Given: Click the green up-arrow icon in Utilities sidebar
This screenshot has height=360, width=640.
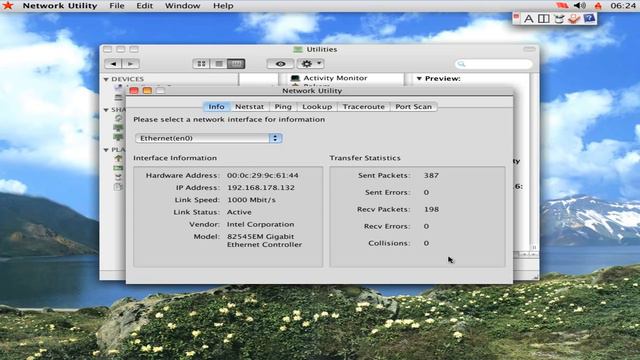Looking at the screenshot, I should tap(118, 158).
